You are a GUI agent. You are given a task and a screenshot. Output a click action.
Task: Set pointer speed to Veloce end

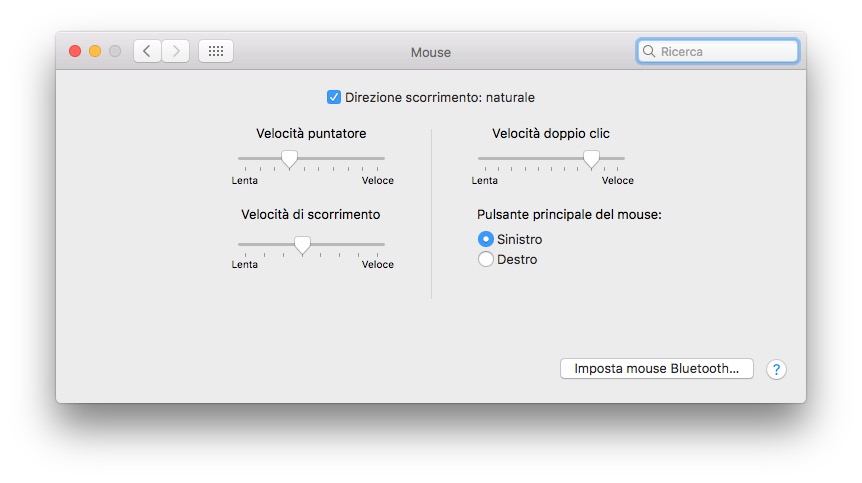383,158
